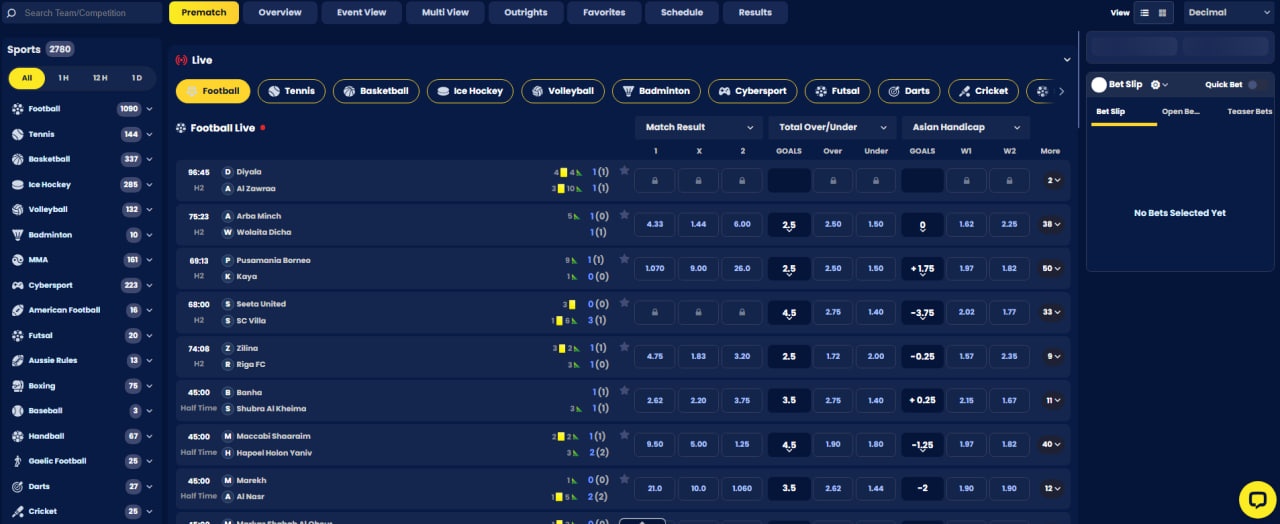Open the Decimal odds format dropdown
Screen dimensions: 1280x524
pyautogui.click(x=1228, y=13)
